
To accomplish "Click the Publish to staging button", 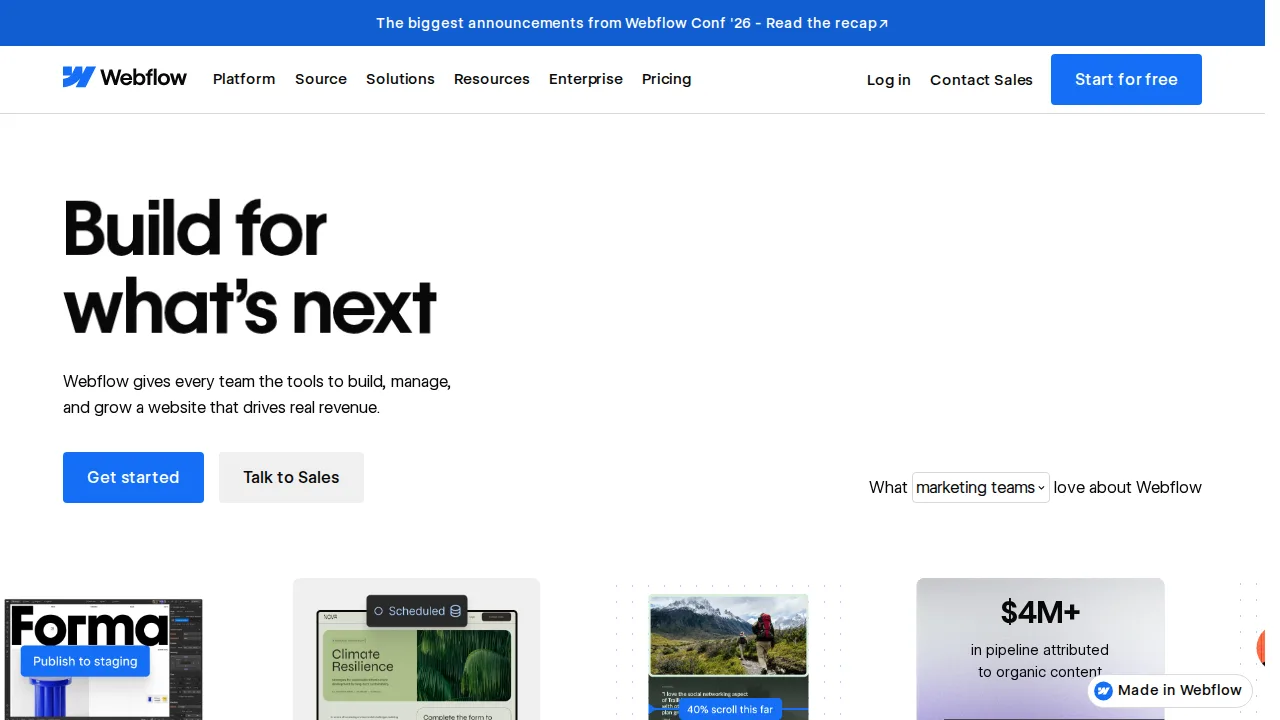I will [85, 661].
